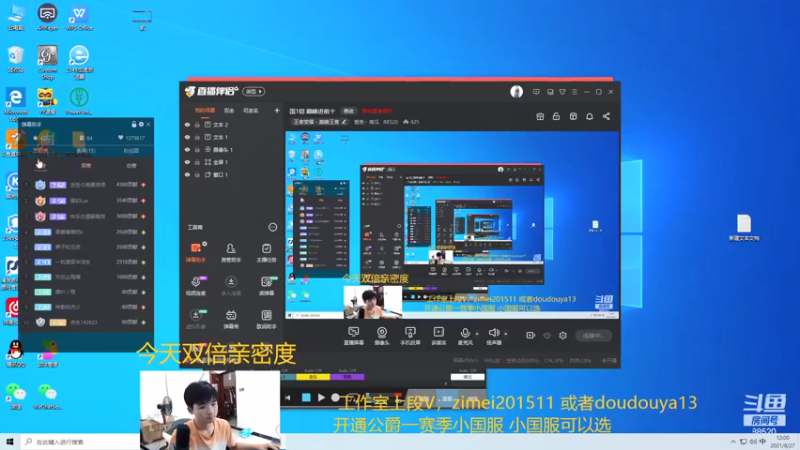
Task: Click the share icon at top right
Action: click(606, 116)
